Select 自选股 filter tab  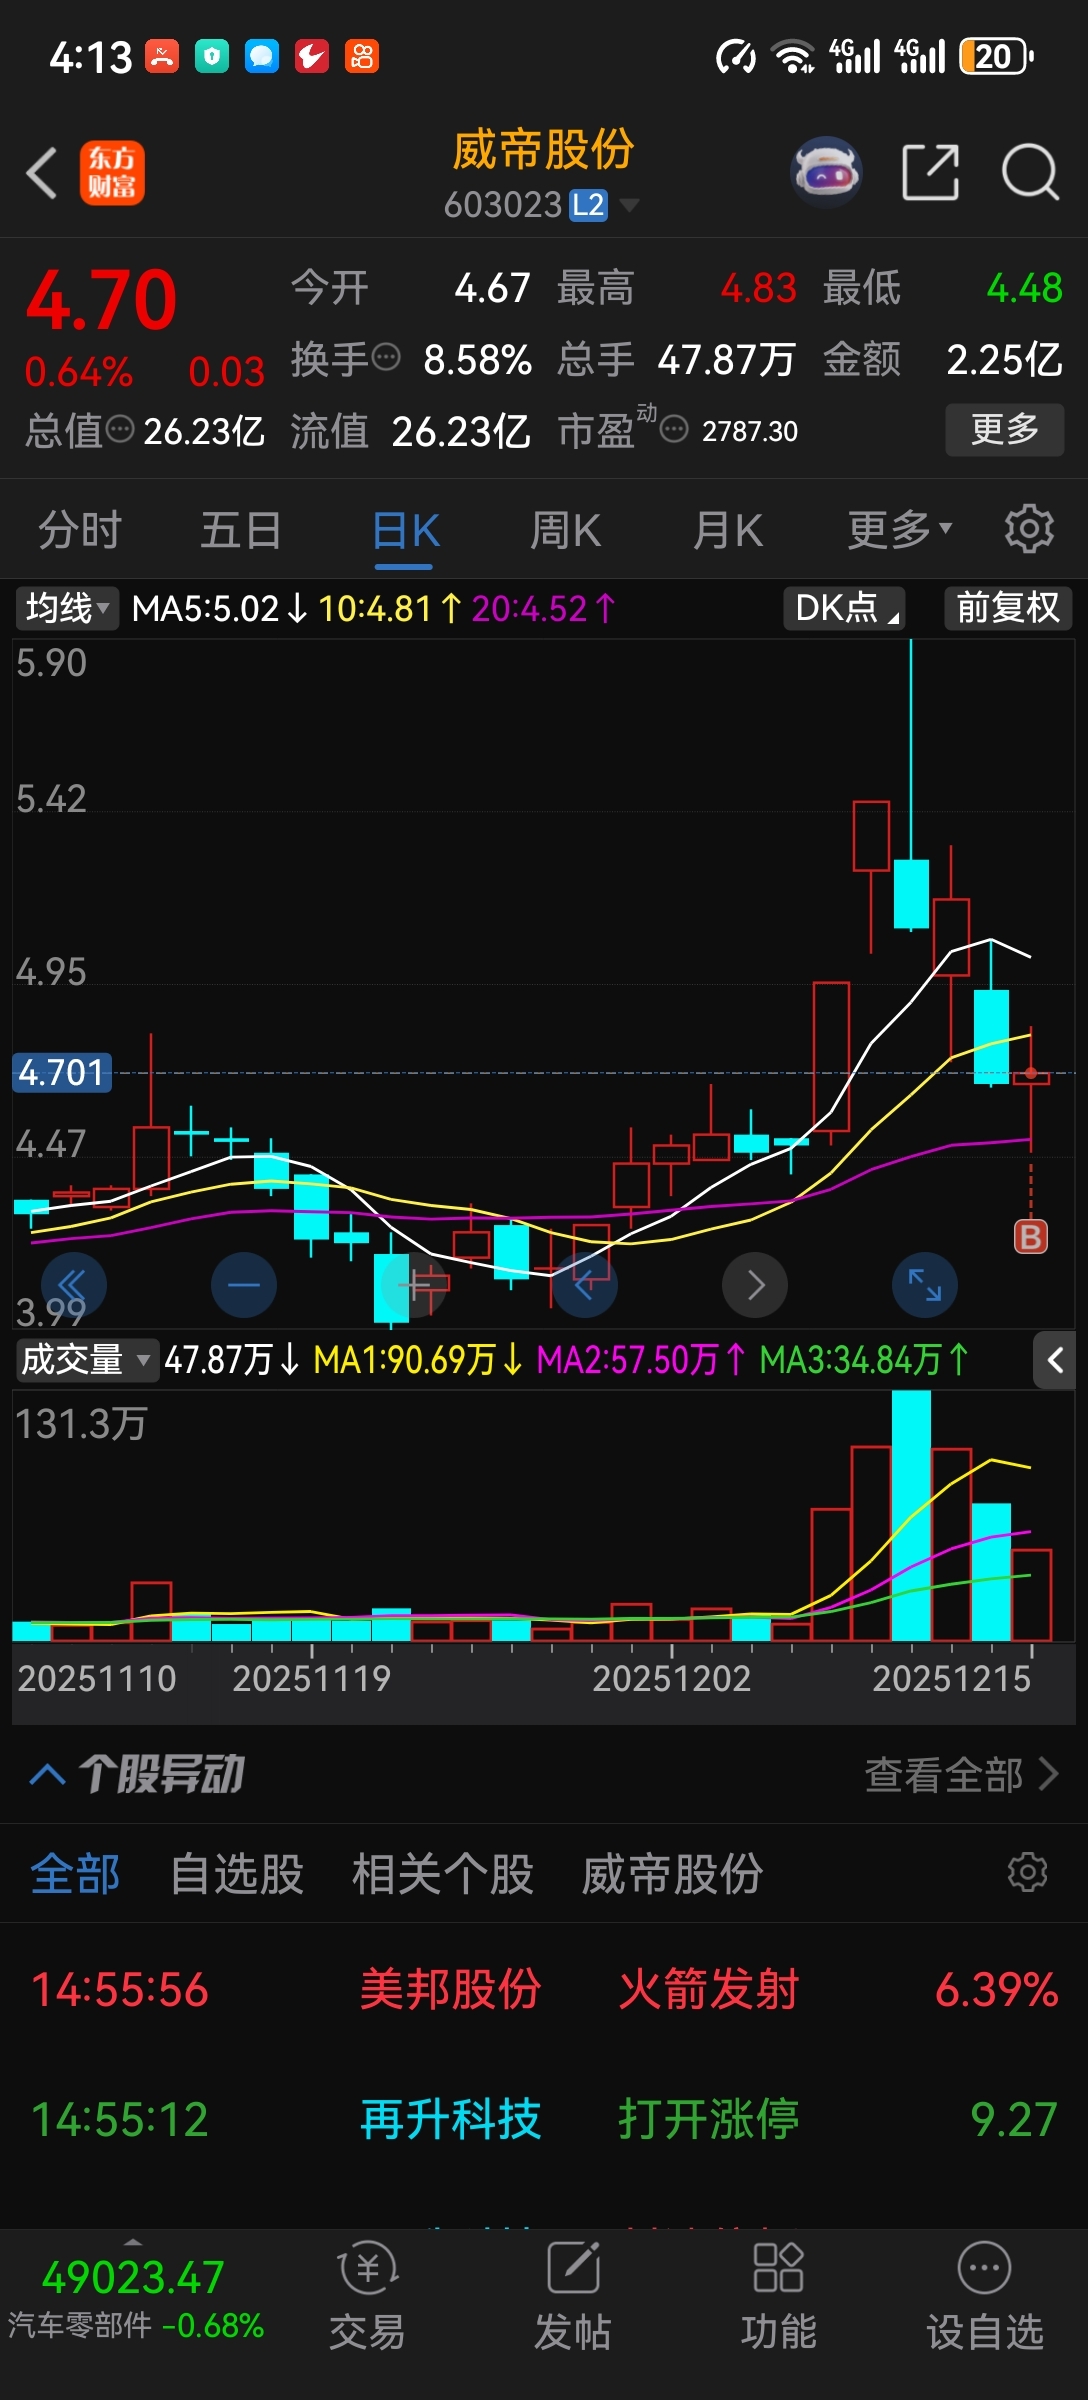coord(237,1873)
